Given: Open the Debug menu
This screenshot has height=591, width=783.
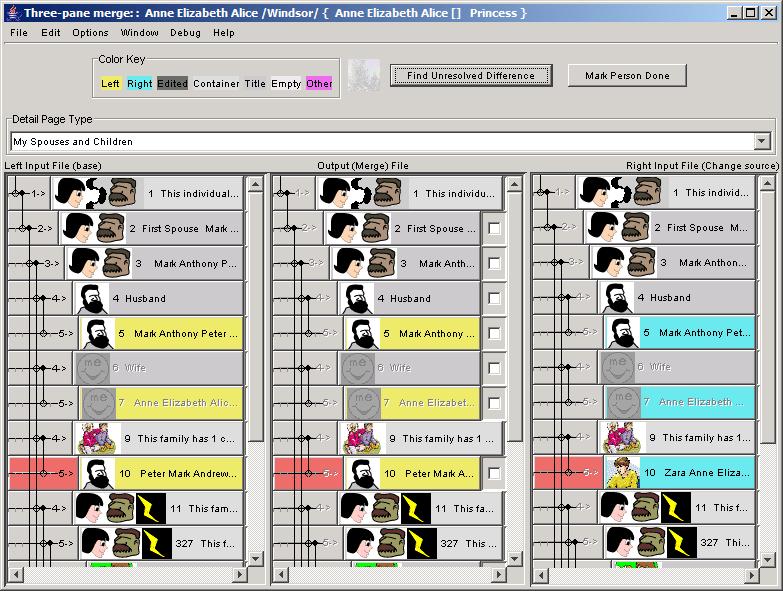Looking at the screenshot, I should click(x=185, y=33).
